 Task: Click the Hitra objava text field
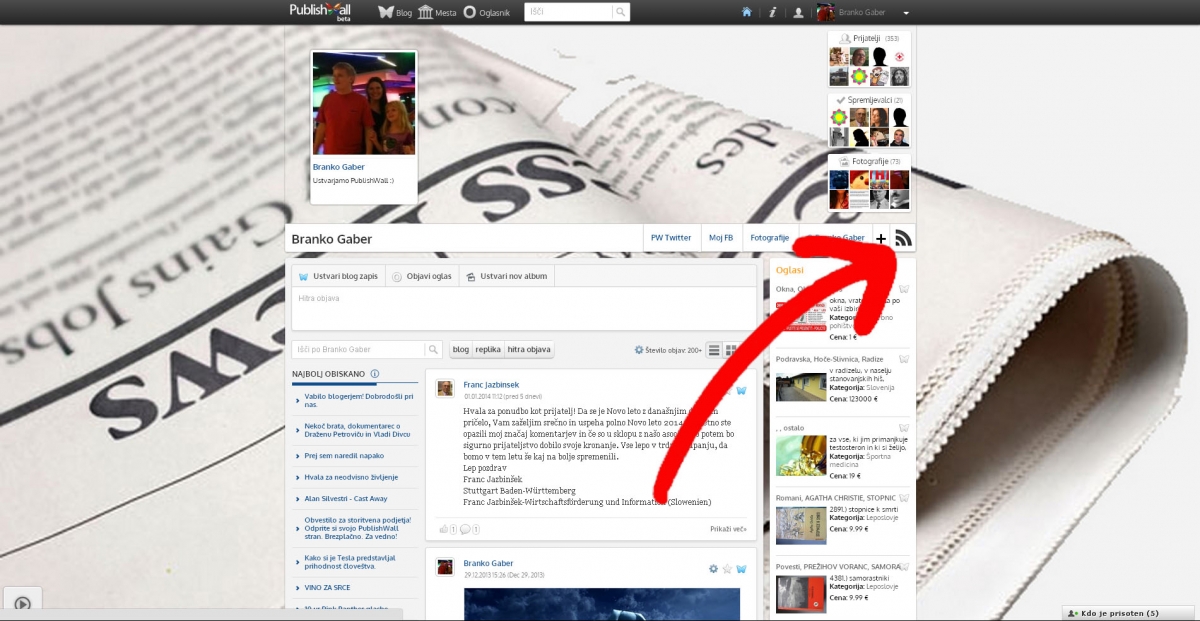click(x=523, y=308)
